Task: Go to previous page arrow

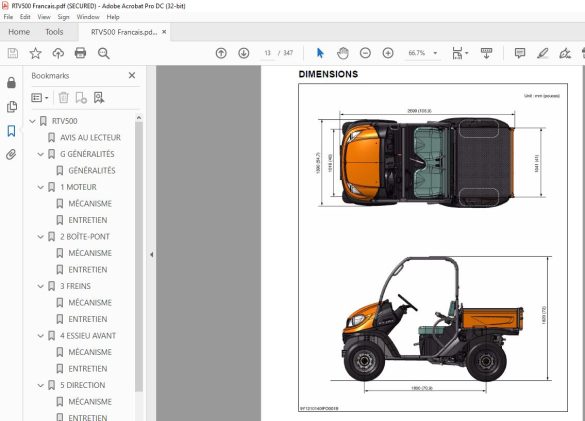Action: [221, 53]
